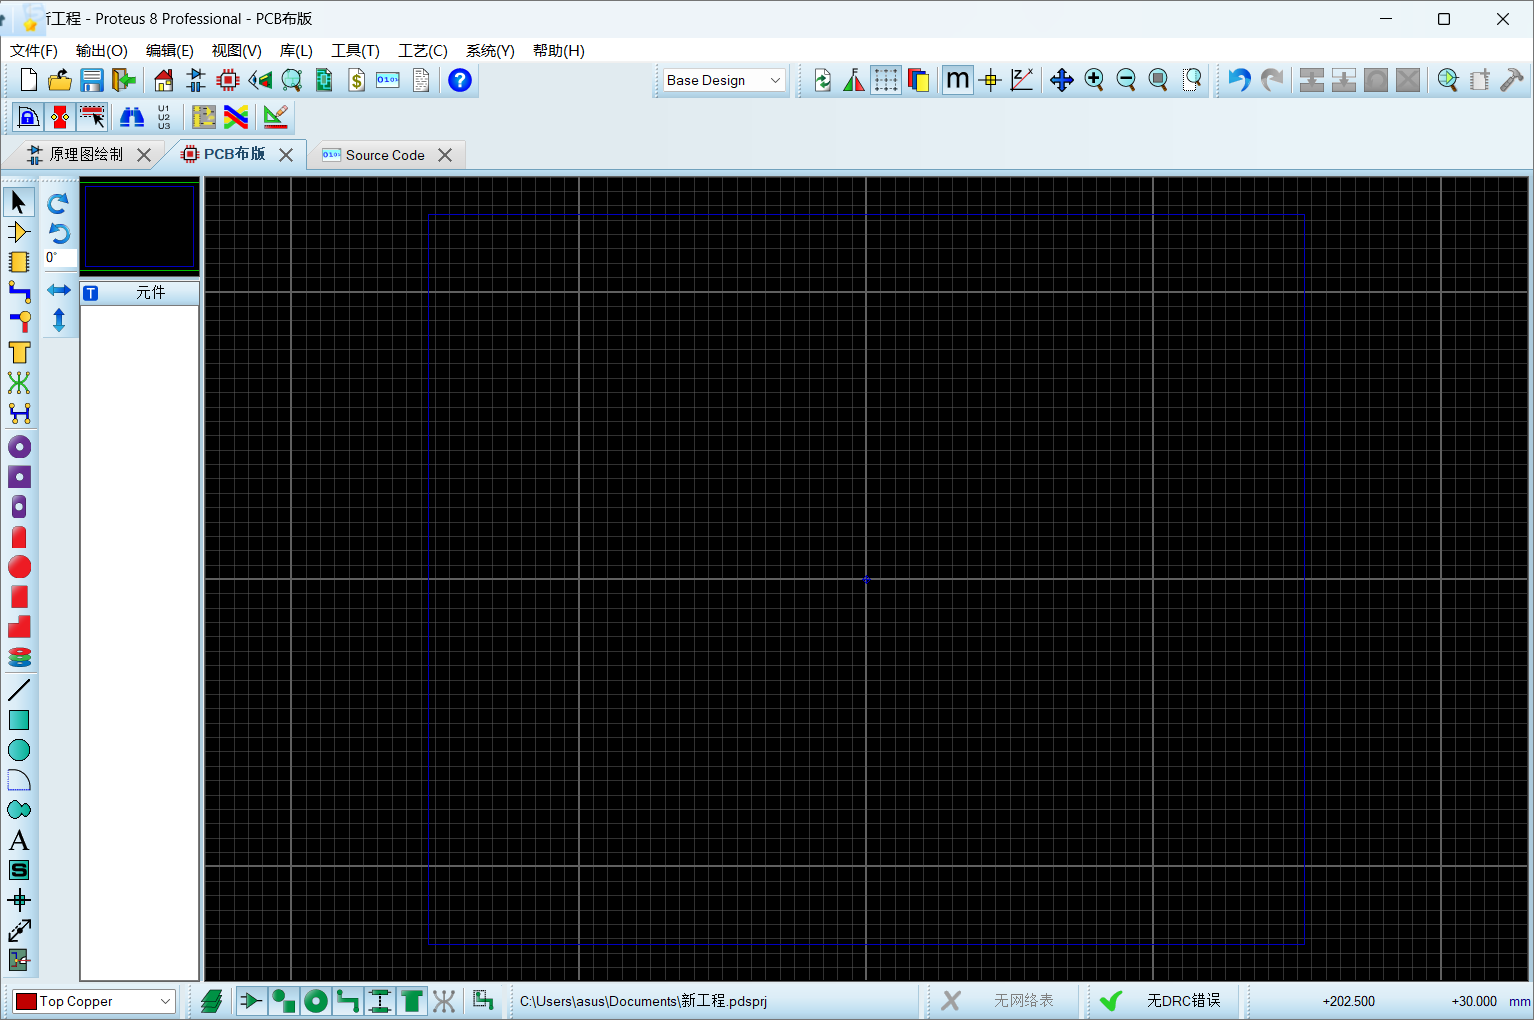
Task: Toggle the dot grid display
Action: (x=886, y=80)
